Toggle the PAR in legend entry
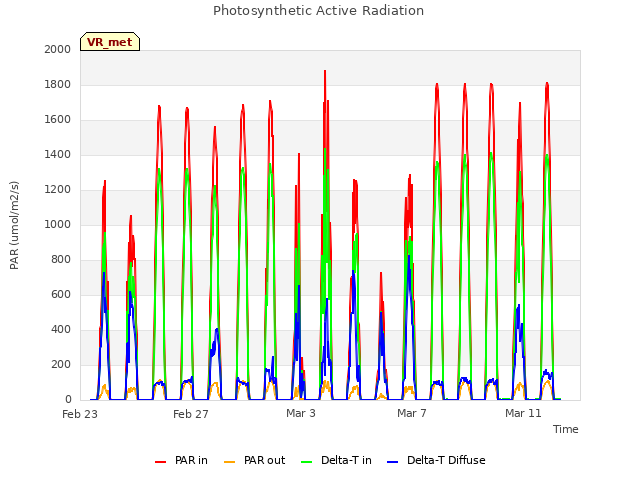 click(181, 460)
